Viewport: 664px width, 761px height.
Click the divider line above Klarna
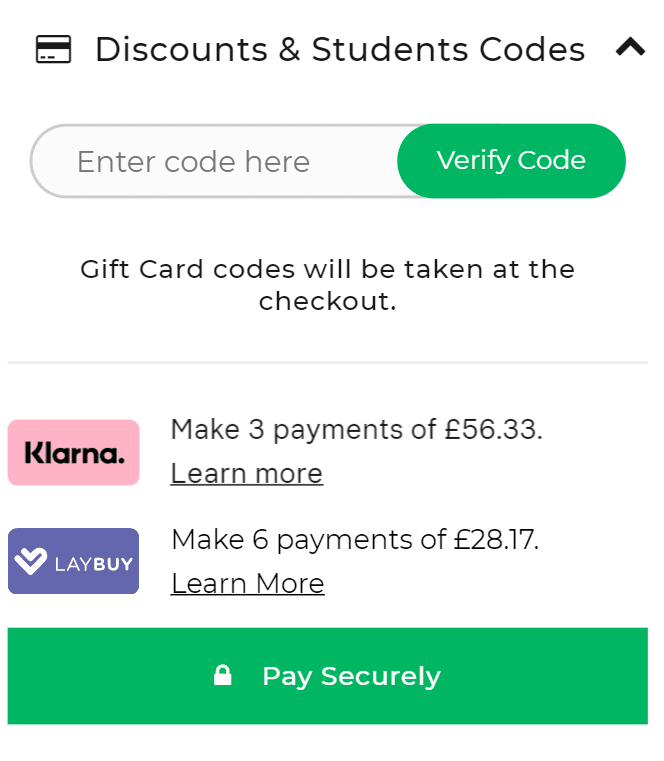click(x=327, y=362)
